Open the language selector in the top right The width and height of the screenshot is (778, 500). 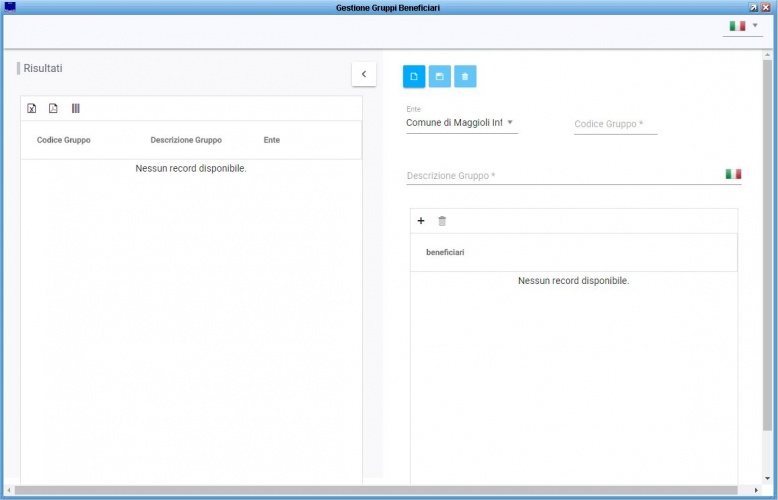742,26
